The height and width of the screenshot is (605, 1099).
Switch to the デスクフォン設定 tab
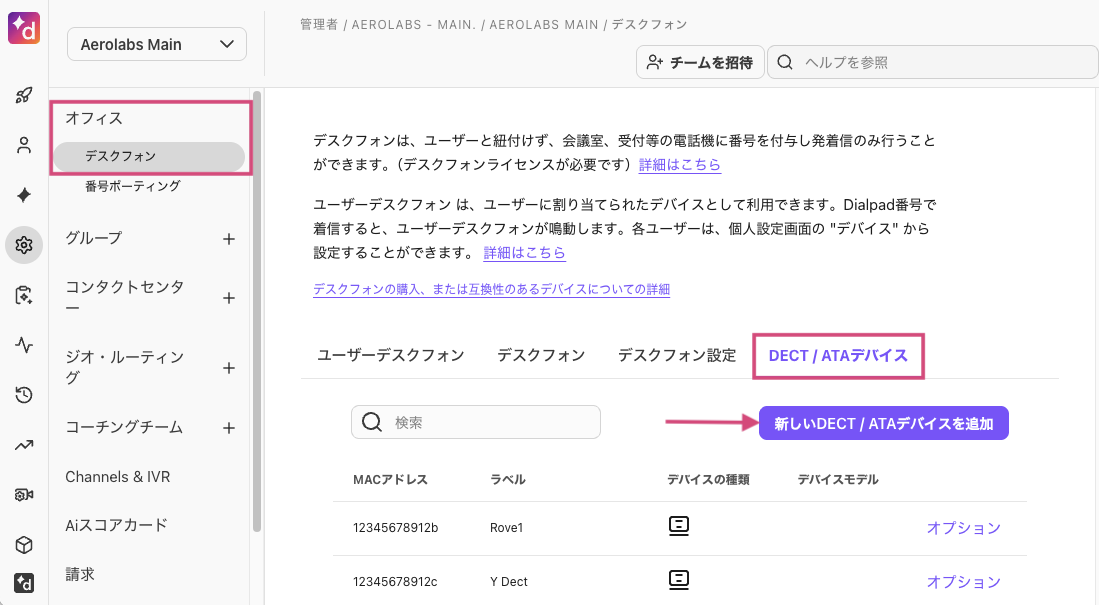pyautogui.click(x=676, y=356)
